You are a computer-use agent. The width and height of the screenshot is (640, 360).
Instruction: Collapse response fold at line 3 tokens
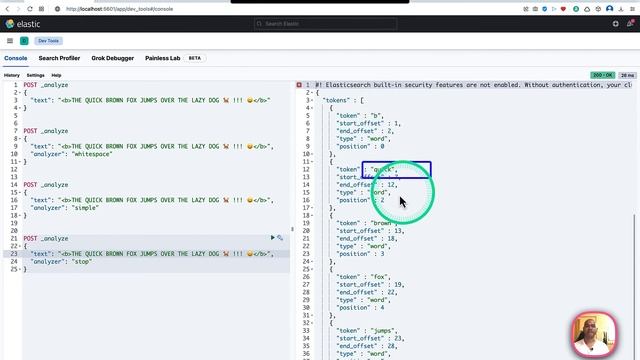pos(312,100)
